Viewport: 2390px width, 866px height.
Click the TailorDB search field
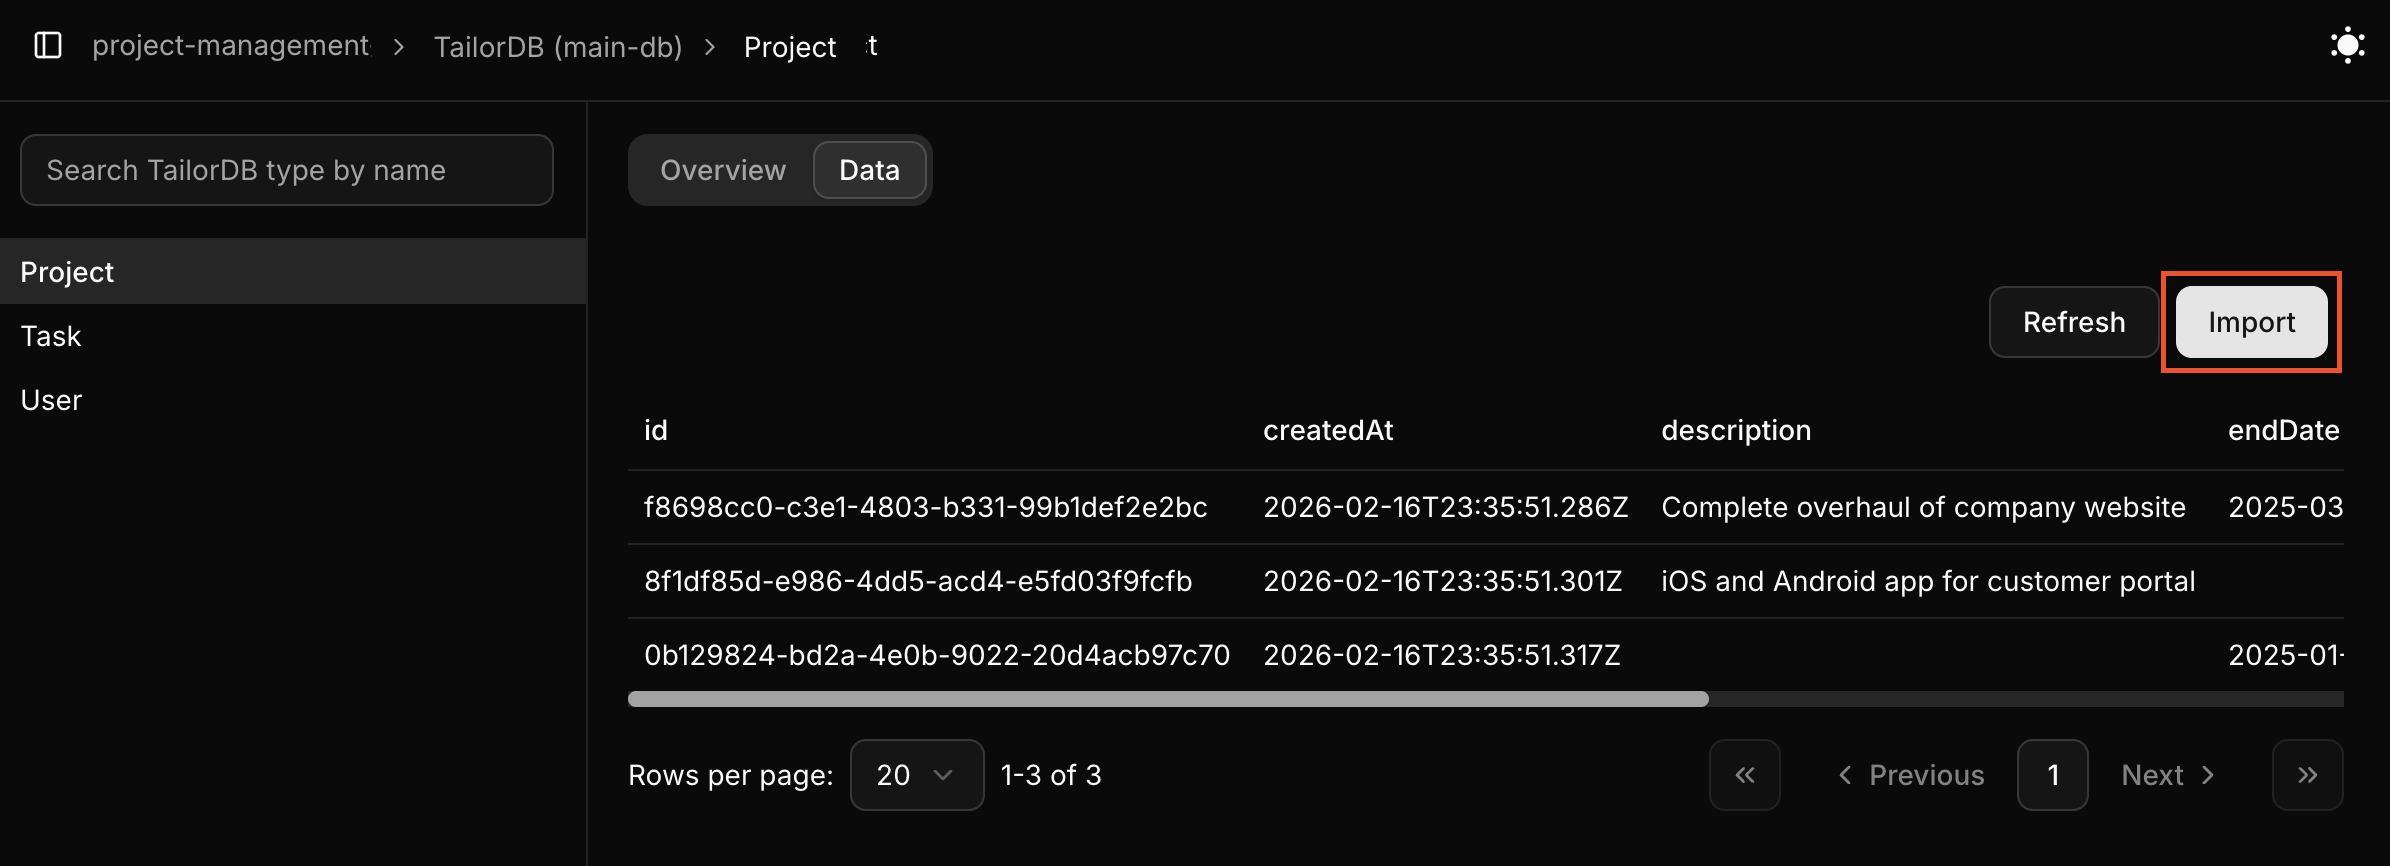286,170
